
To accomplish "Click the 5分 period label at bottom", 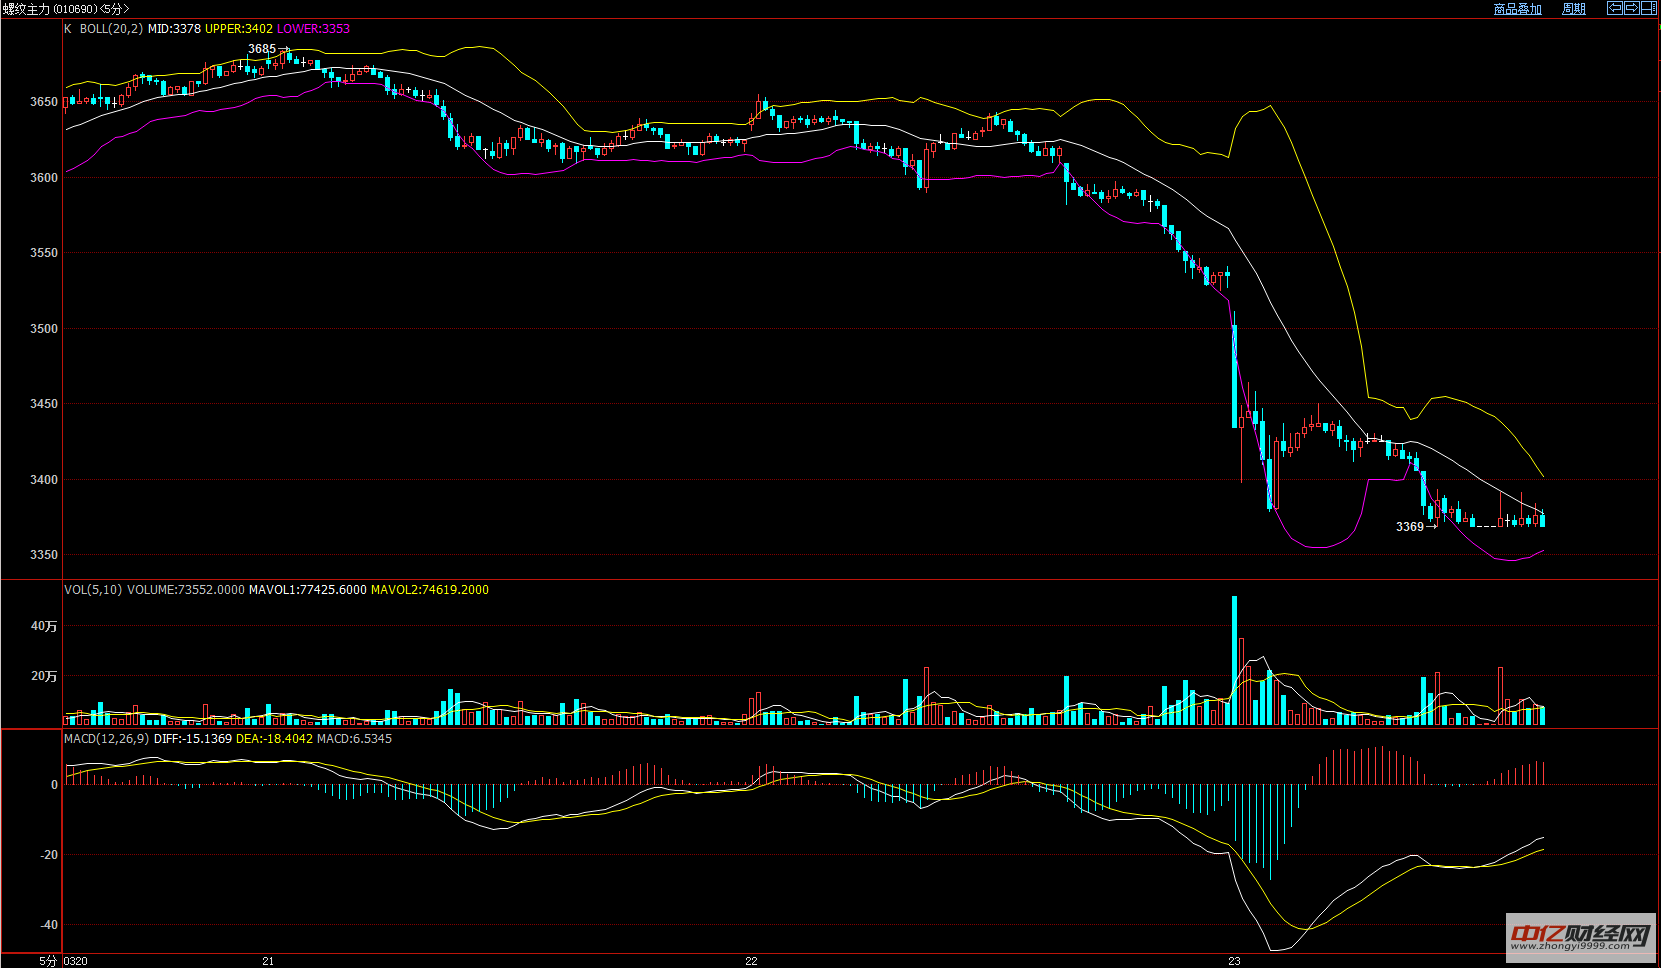I will (x=49, y=961).
